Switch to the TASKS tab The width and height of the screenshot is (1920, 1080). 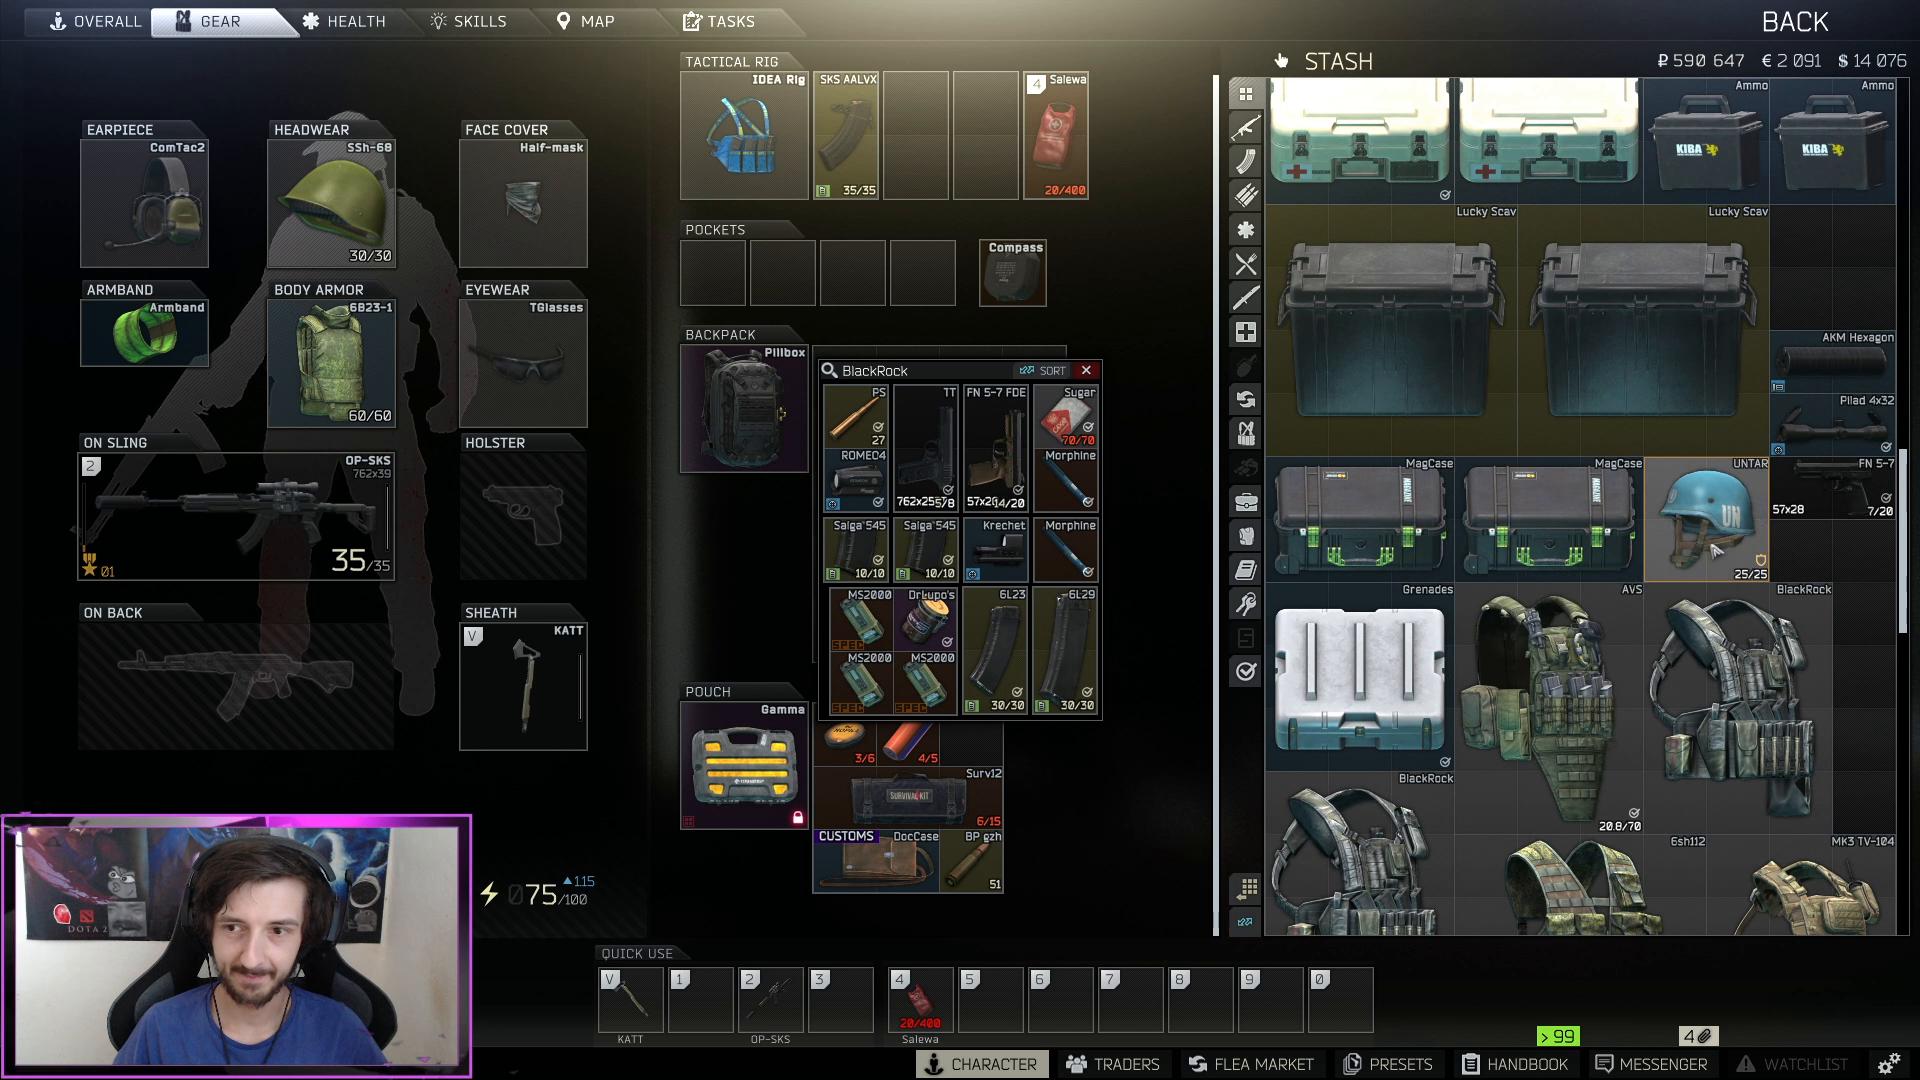[x=719, y=21]
